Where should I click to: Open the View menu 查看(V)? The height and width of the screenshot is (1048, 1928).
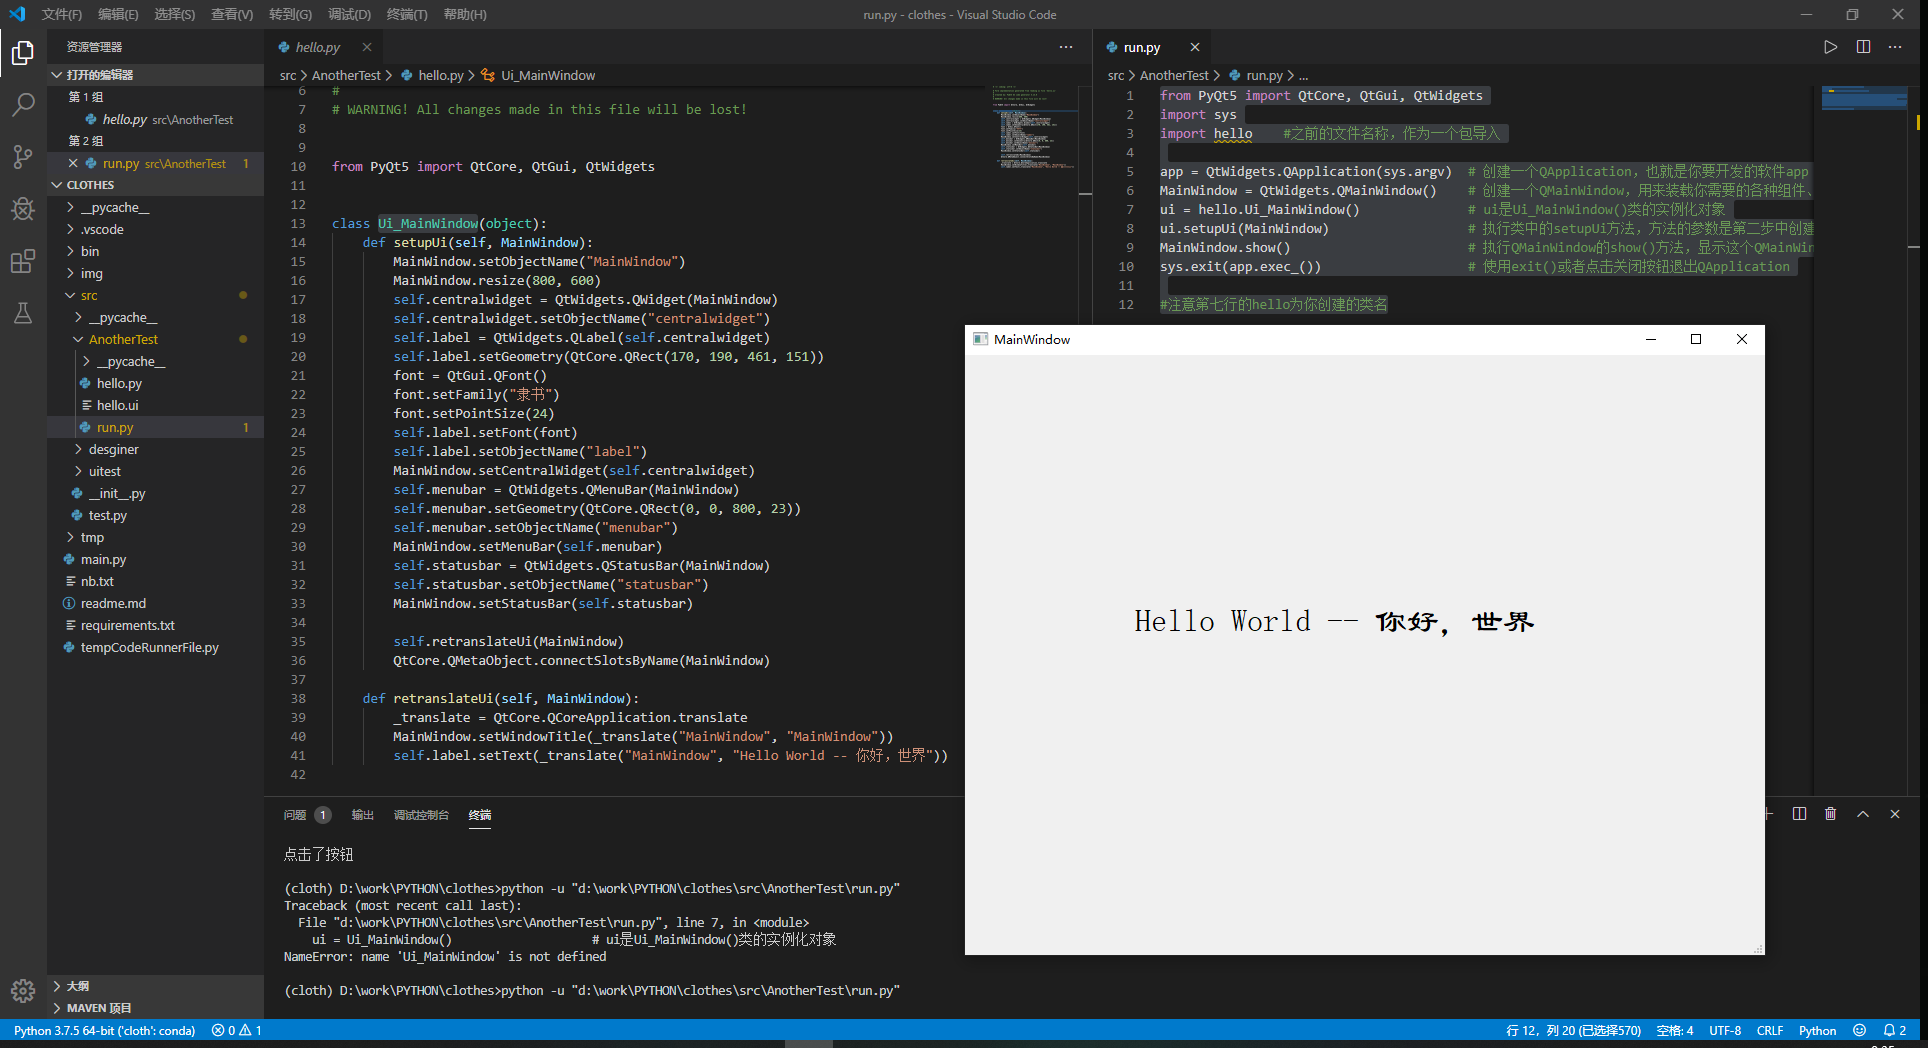(232, 14)
